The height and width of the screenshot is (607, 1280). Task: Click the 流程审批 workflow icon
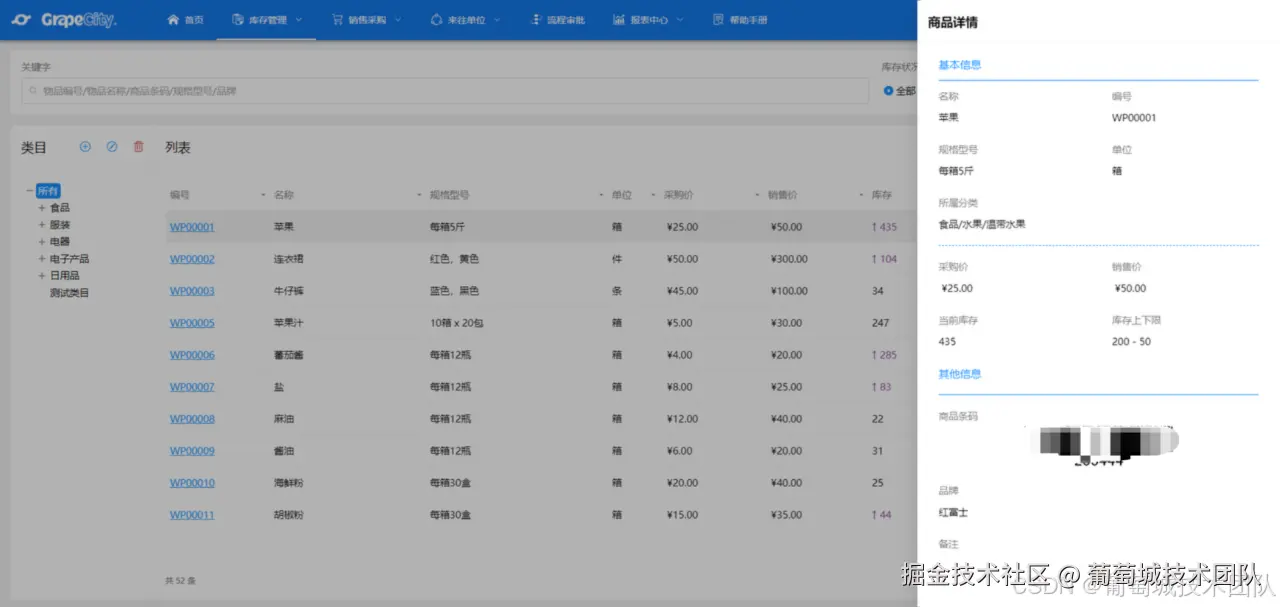pos(536,20)
